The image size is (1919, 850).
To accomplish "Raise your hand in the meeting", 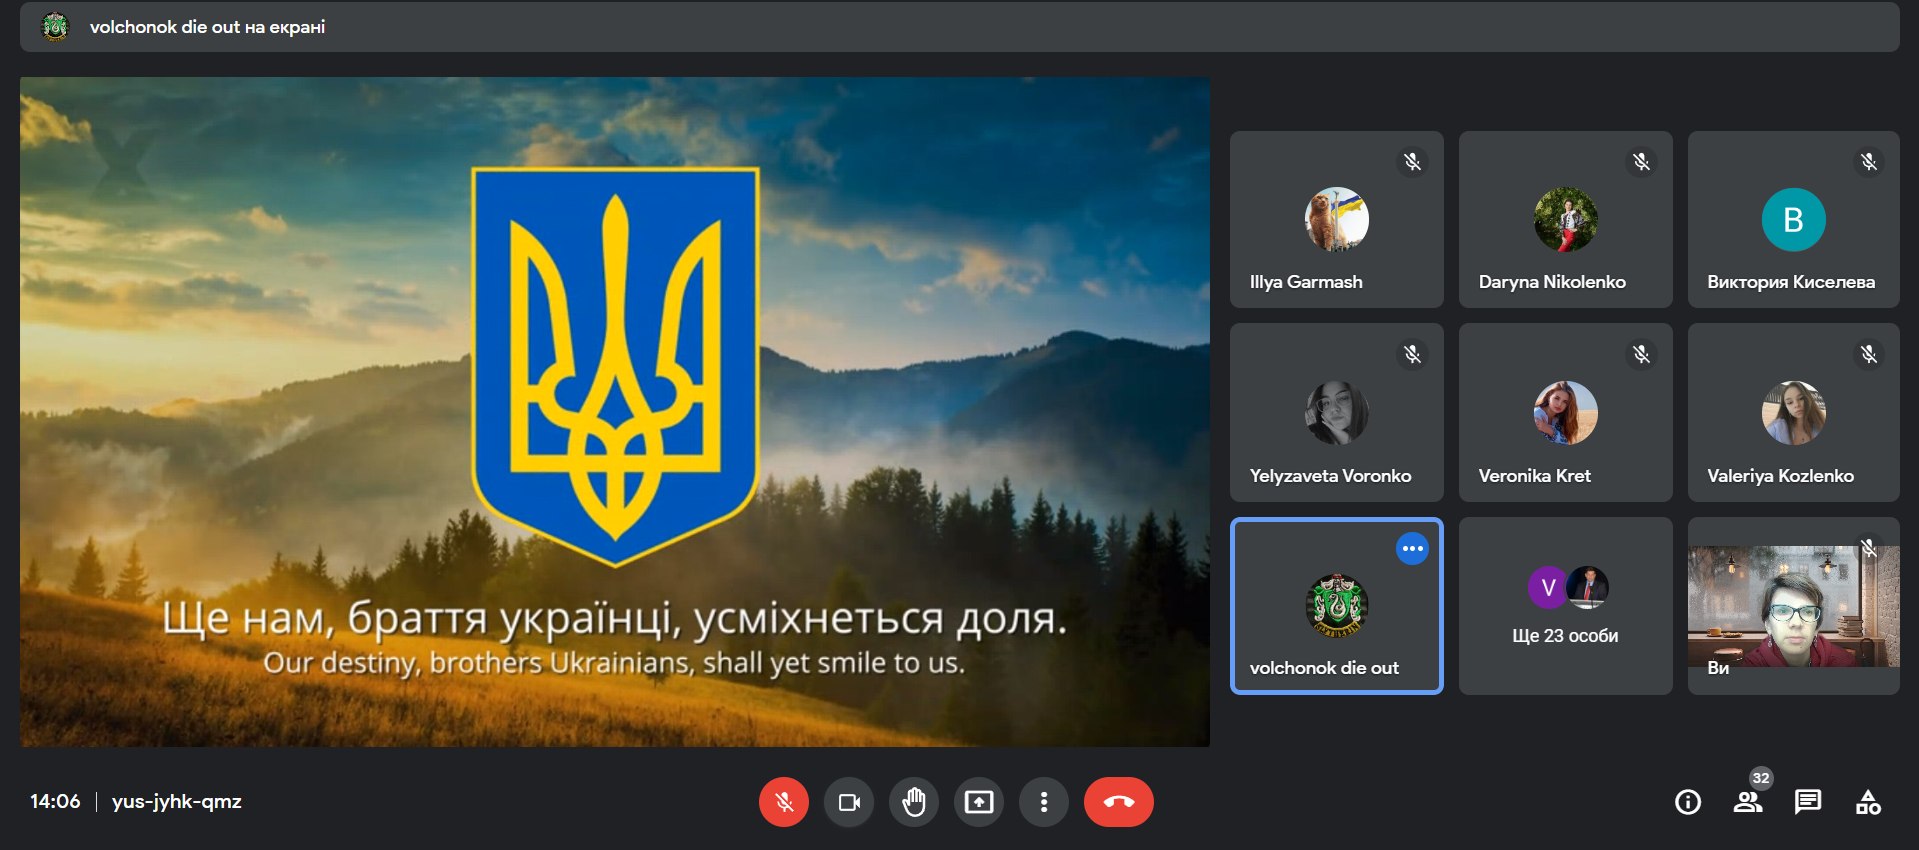I will point(914,802).
